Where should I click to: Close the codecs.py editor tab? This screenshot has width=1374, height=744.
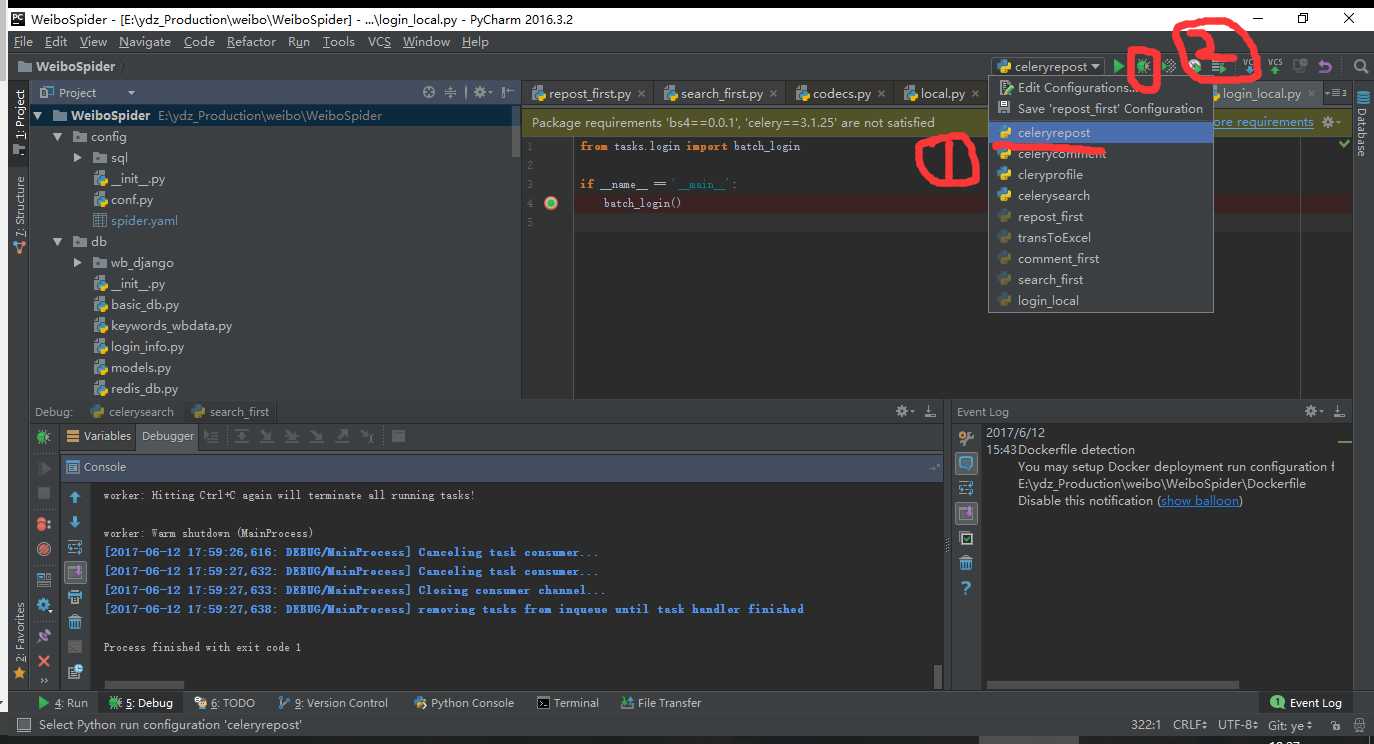pos(880,94)
